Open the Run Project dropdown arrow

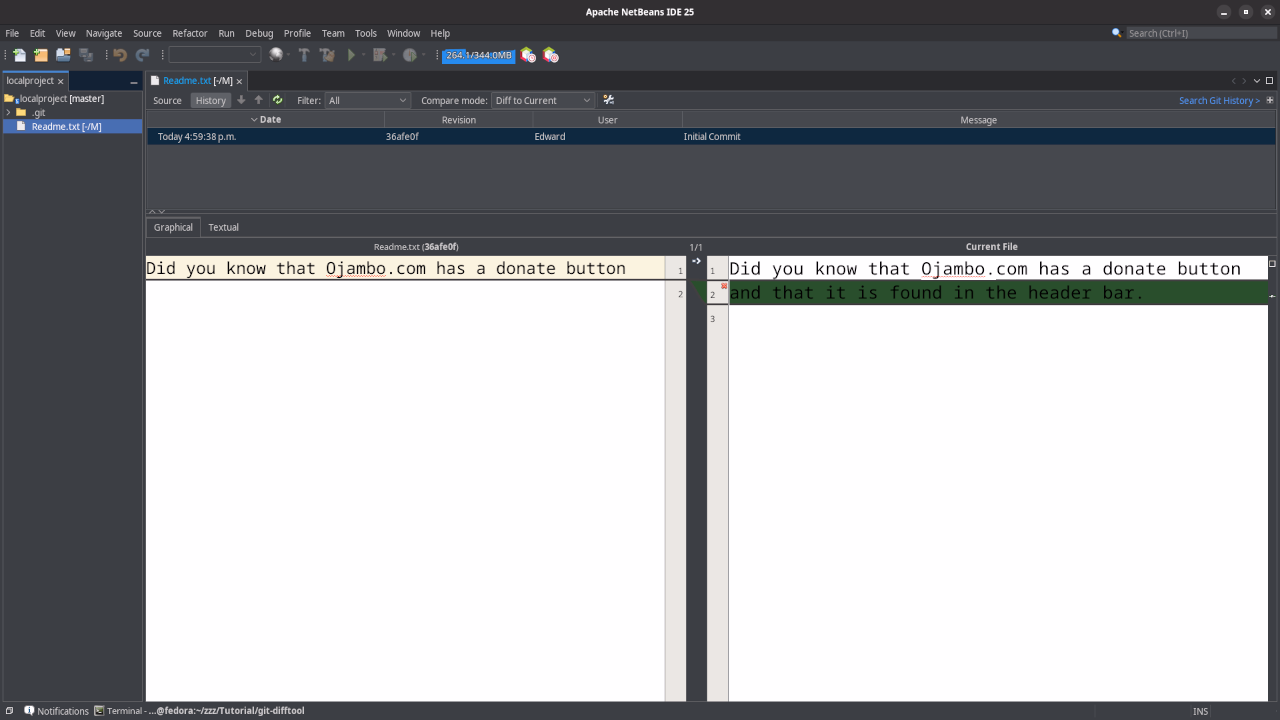coord(364,55)
